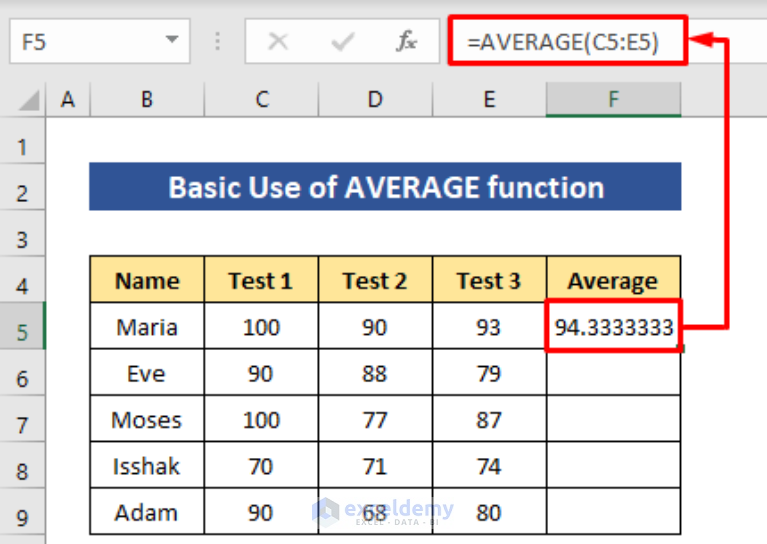Click the 'Test 1' header cell
This screenshot has height=544, width=767.
(261, 279)
